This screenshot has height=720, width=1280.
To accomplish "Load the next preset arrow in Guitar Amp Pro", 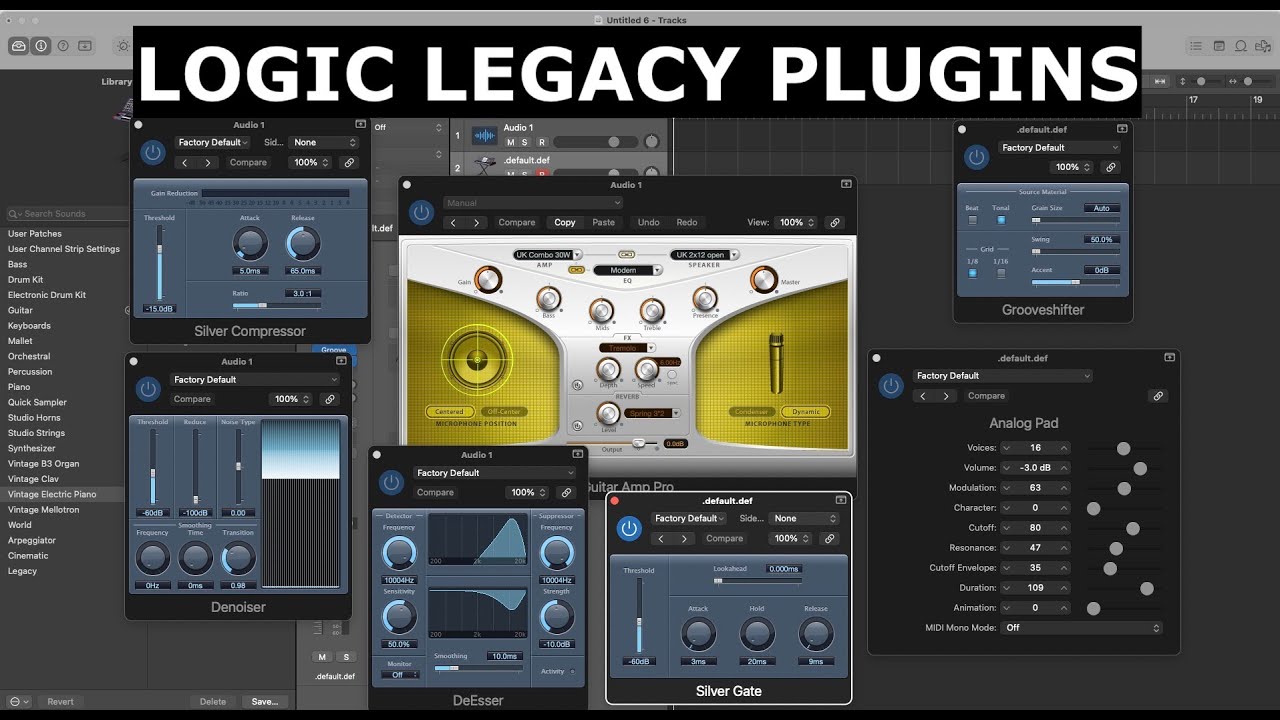I will (477, 222).
